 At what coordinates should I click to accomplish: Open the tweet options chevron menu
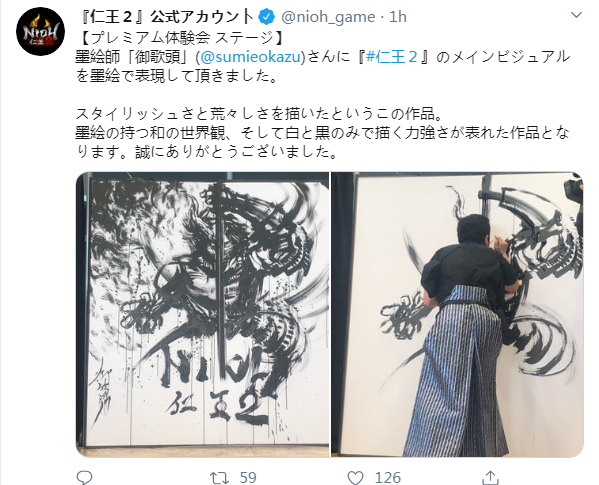pos(576,15)
